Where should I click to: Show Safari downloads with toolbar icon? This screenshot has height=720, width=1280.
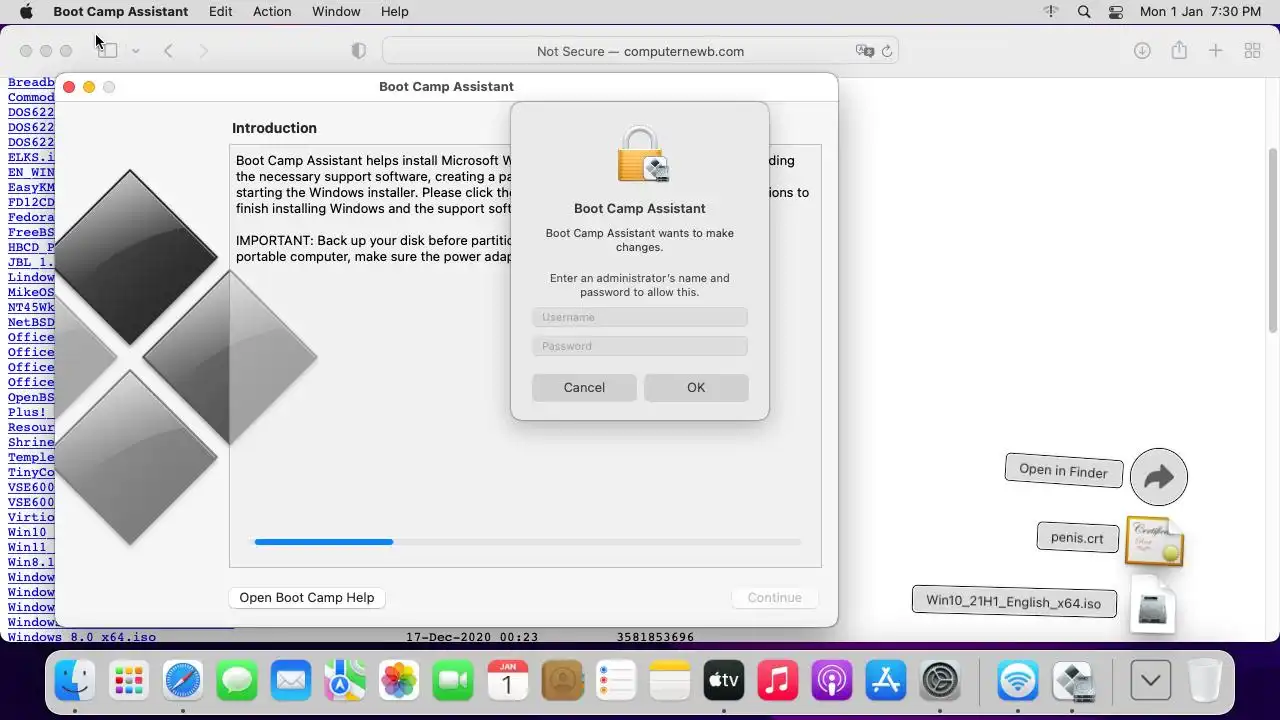[1142, 51]
